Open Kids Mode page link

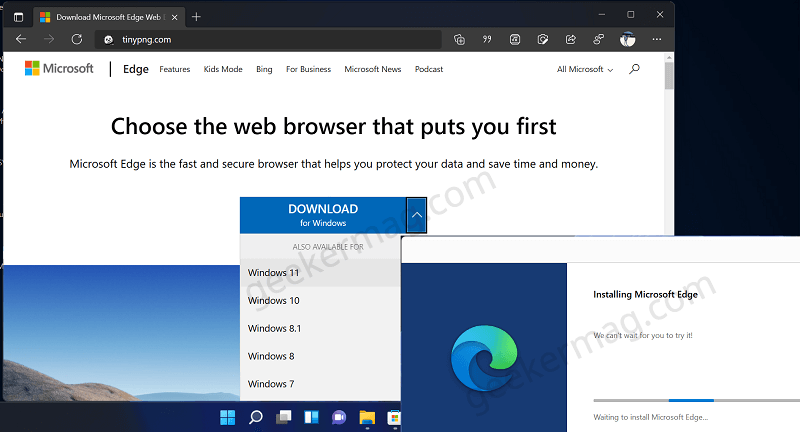click(x=223, y=69)
